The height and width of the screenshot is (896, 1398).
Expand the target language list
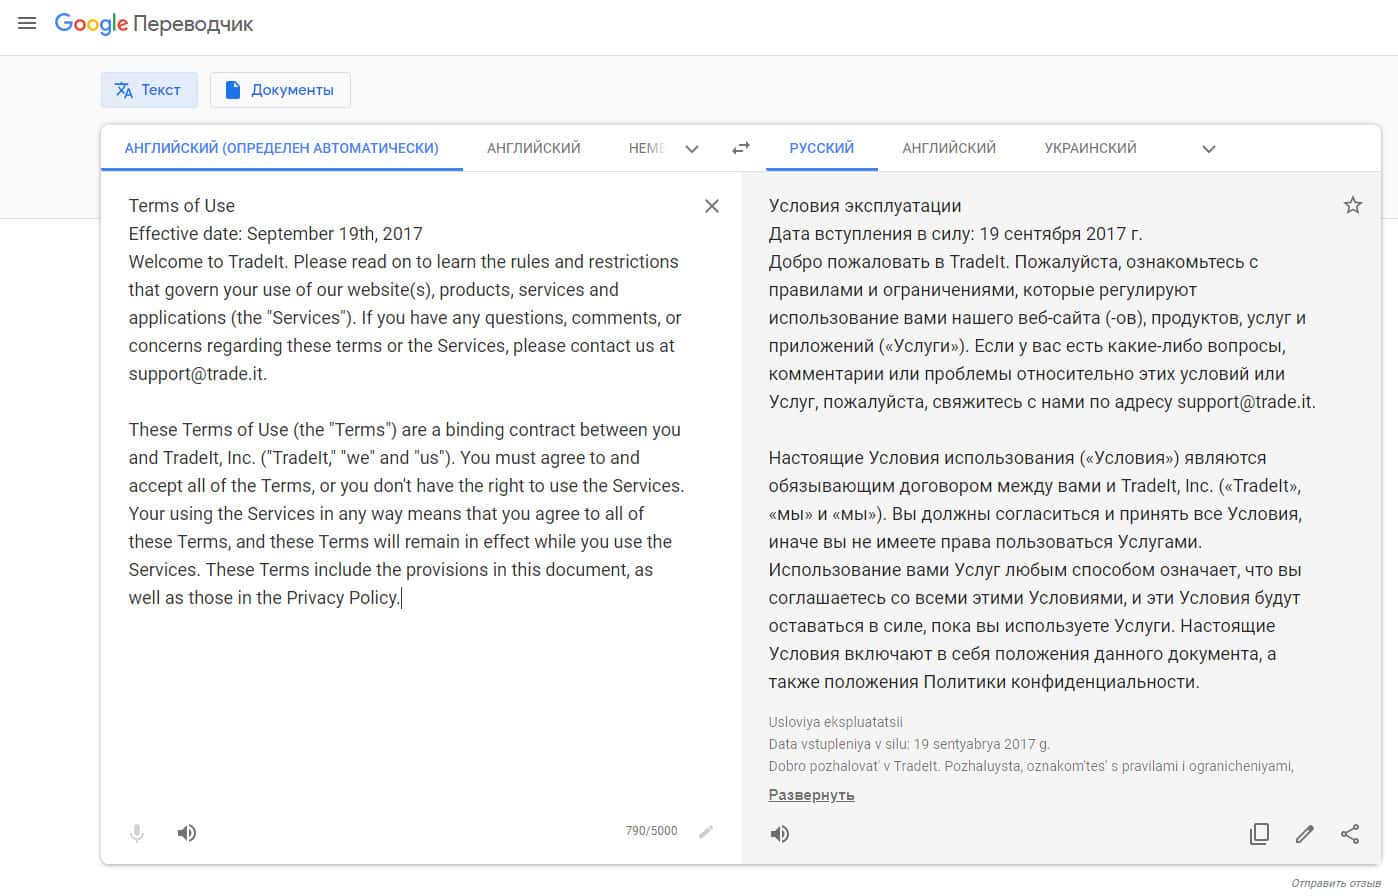(x=1209, y=149)
